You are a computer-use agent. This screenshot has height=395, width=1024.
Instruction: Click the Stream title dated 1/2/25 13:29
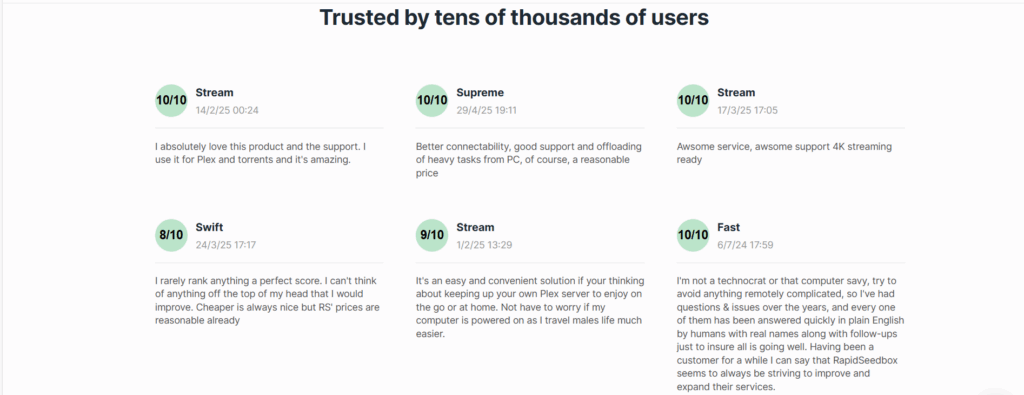coord(475,227)
